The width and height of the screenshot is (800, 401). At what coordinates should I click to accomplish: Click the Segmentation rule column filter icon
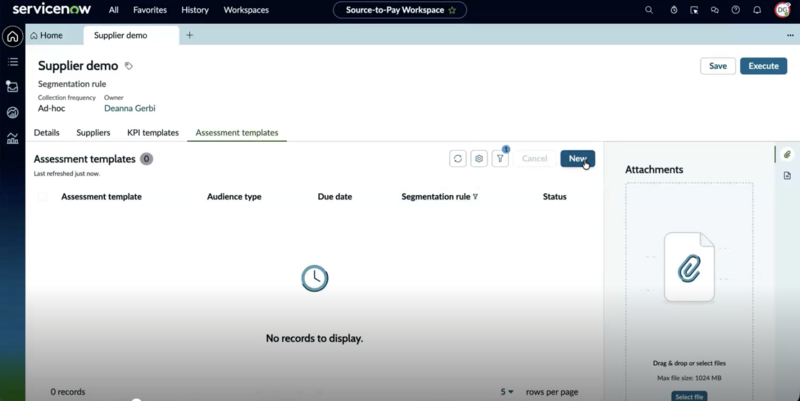tap(476, 196)
